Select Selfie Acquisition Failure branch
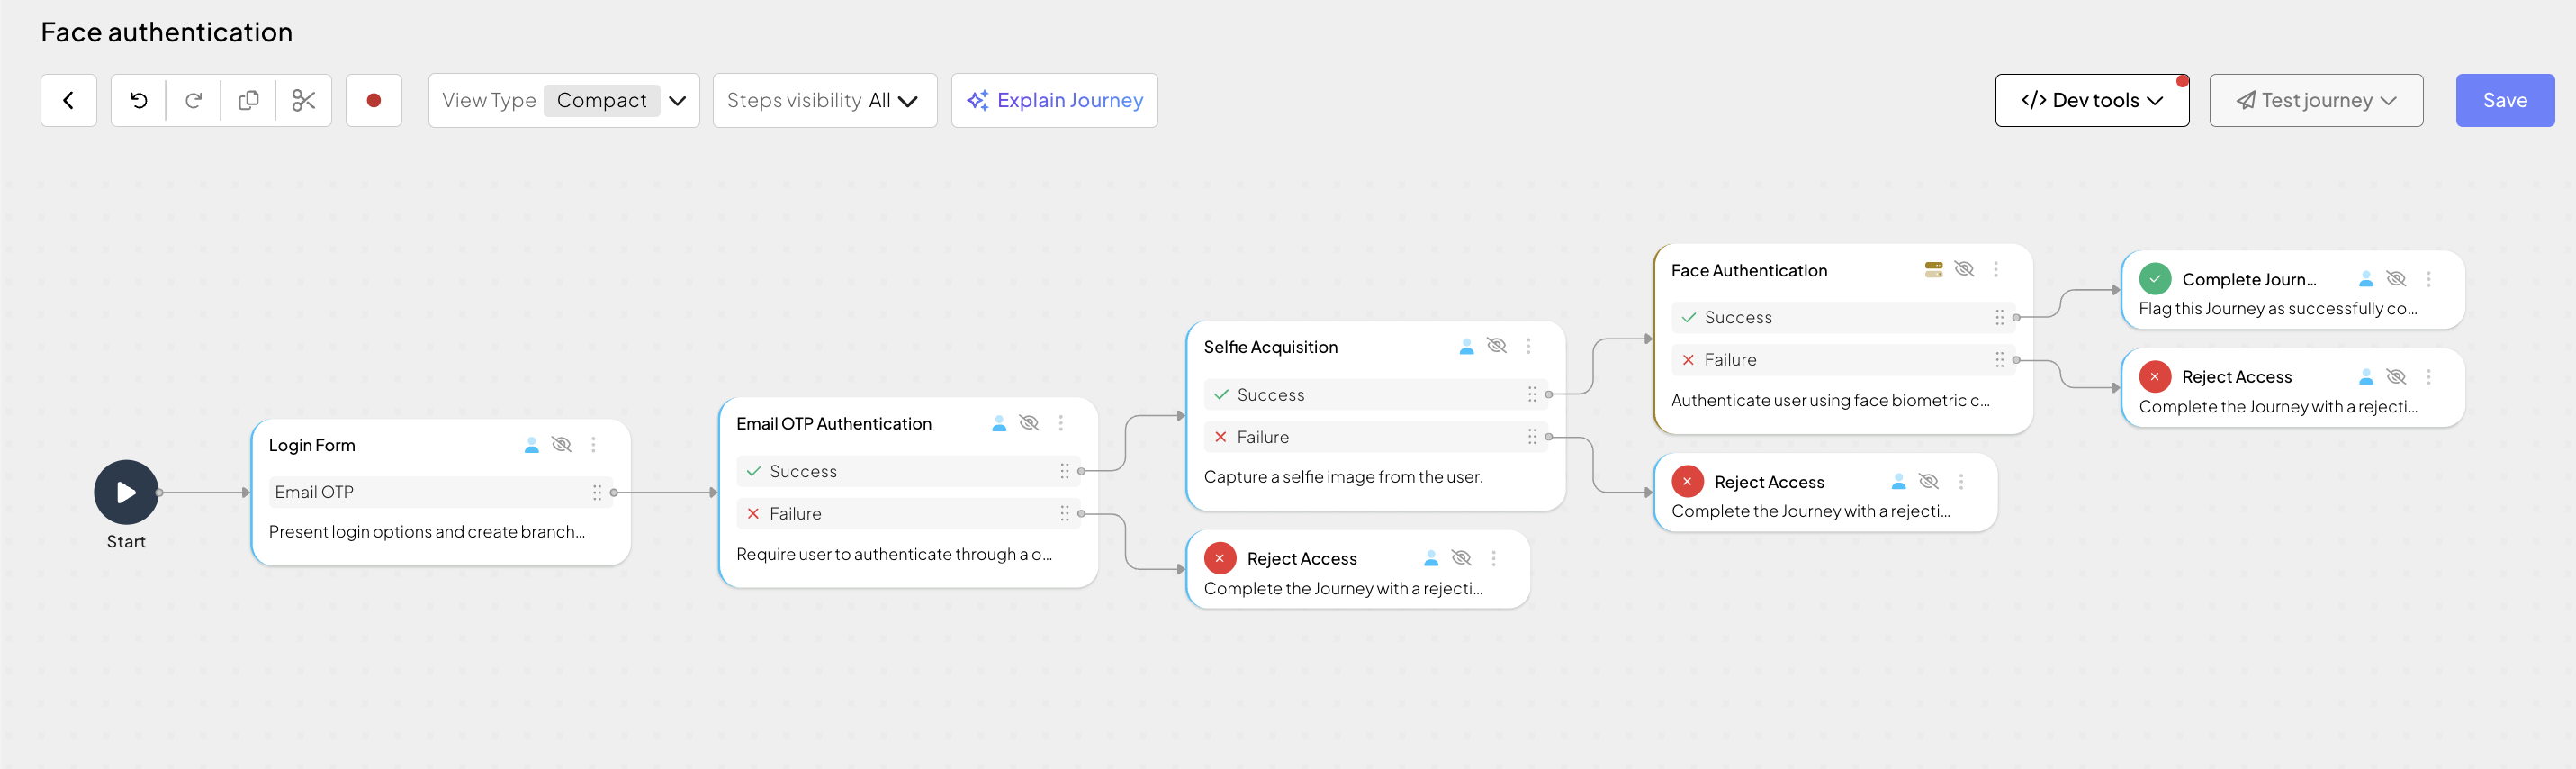 1376,437
